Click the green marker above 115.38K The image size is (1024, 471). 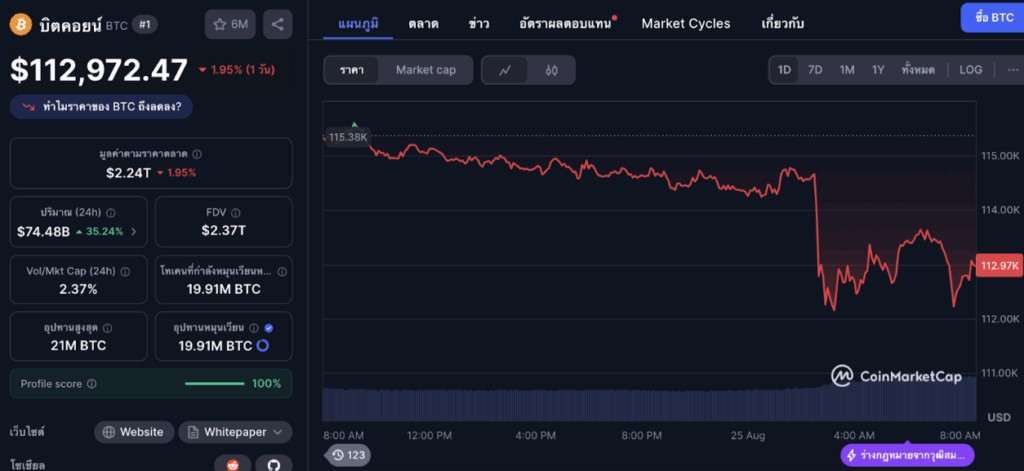click(355, 123)
